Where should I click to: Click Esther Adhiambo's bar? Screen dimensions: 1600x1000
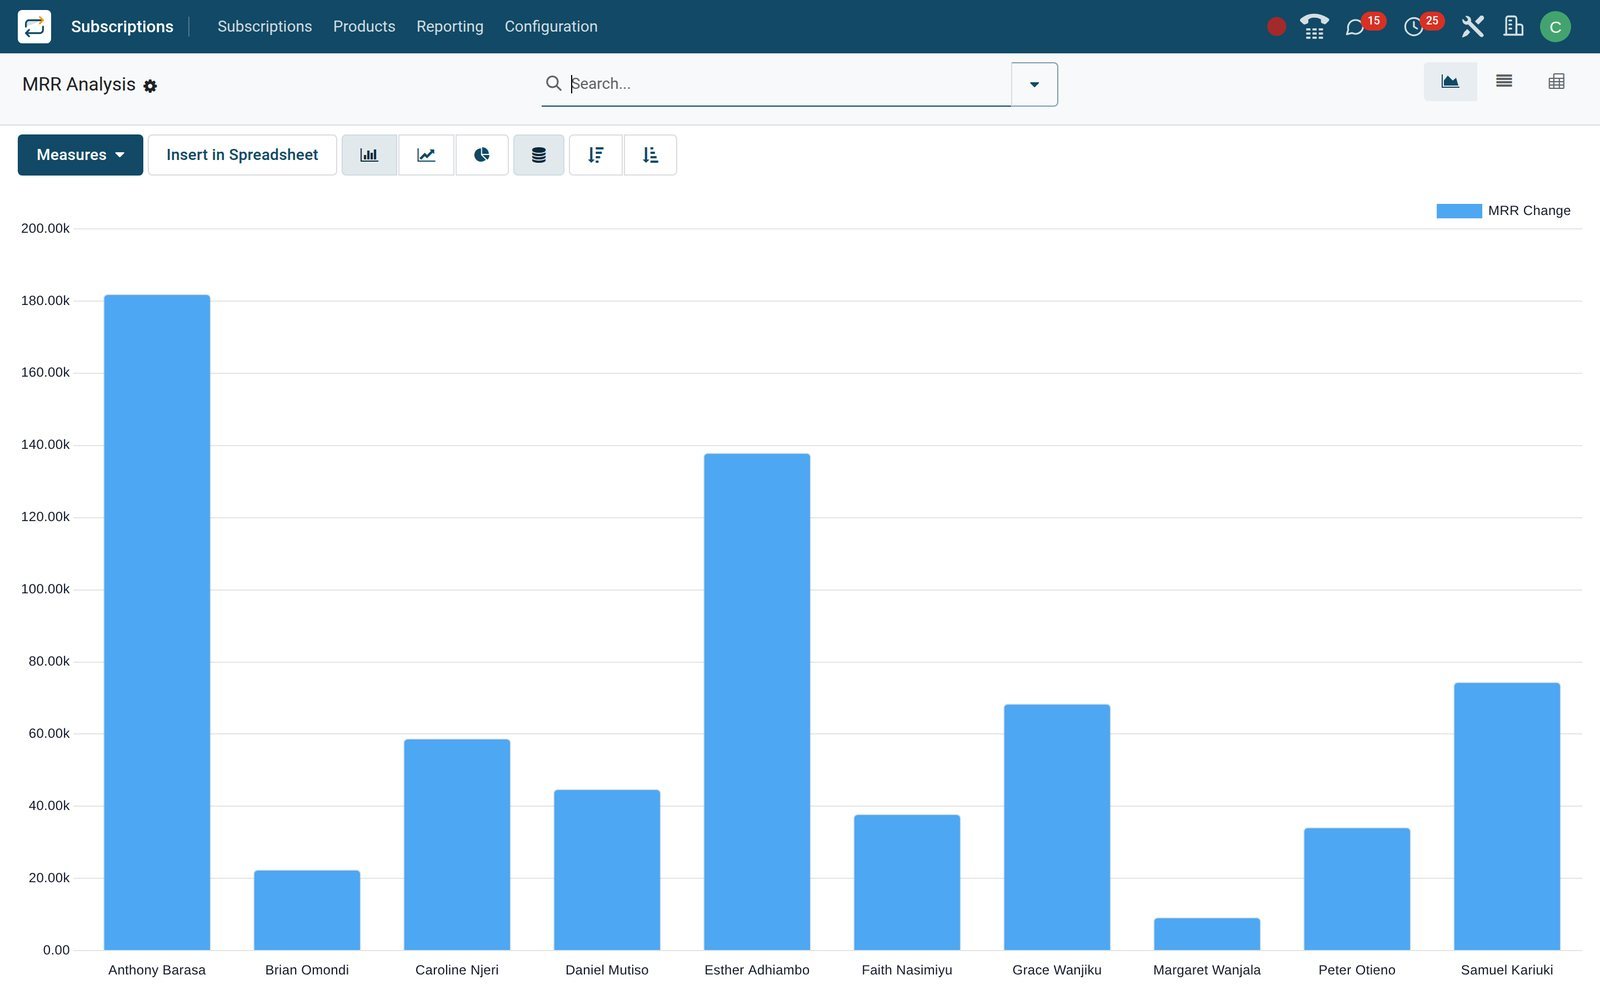(757, 702)
